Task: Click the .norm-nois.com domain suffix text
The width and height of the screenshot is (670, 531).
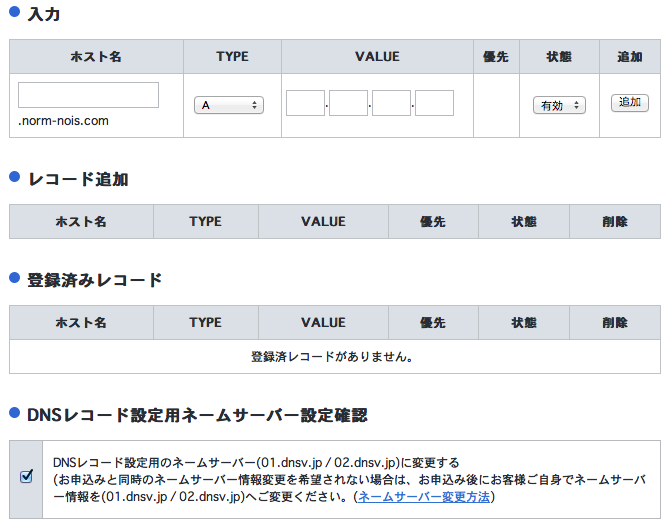Action: [63, 121]
